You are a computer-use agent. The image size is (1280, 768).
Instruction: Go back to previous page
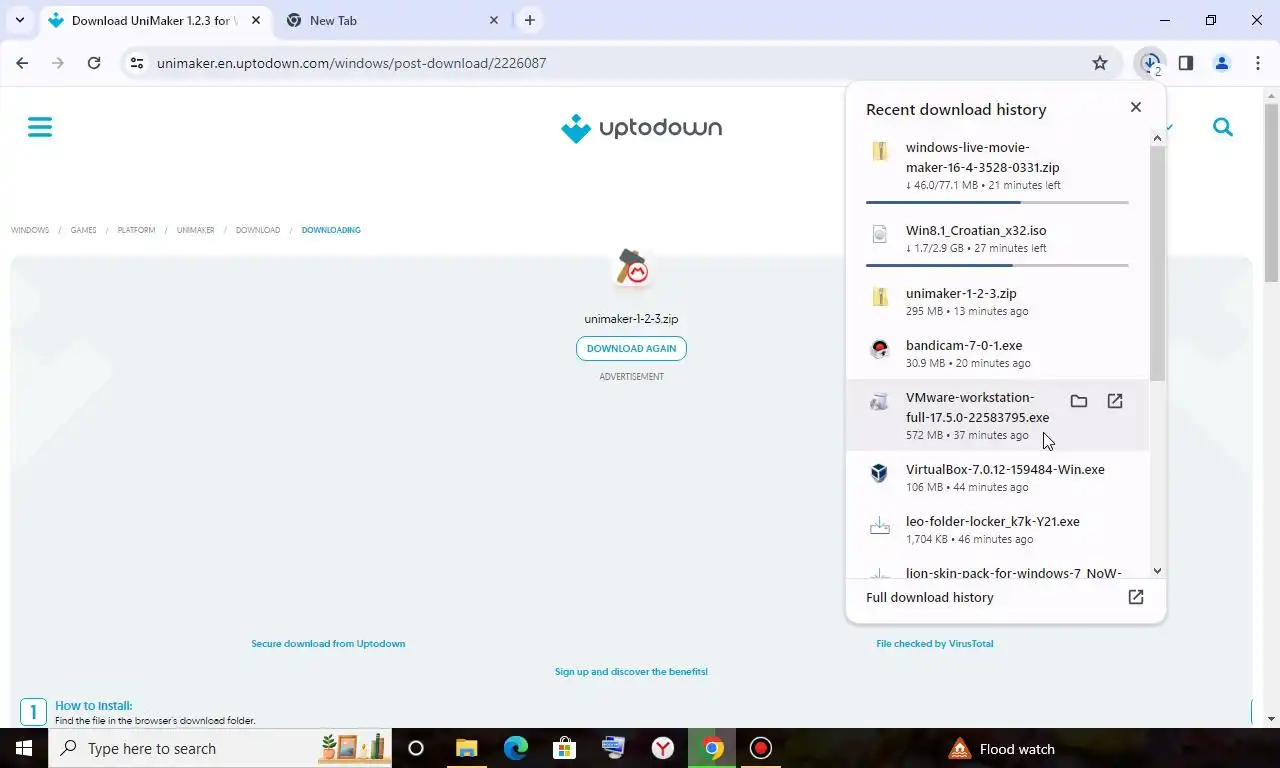pos(22,63)
